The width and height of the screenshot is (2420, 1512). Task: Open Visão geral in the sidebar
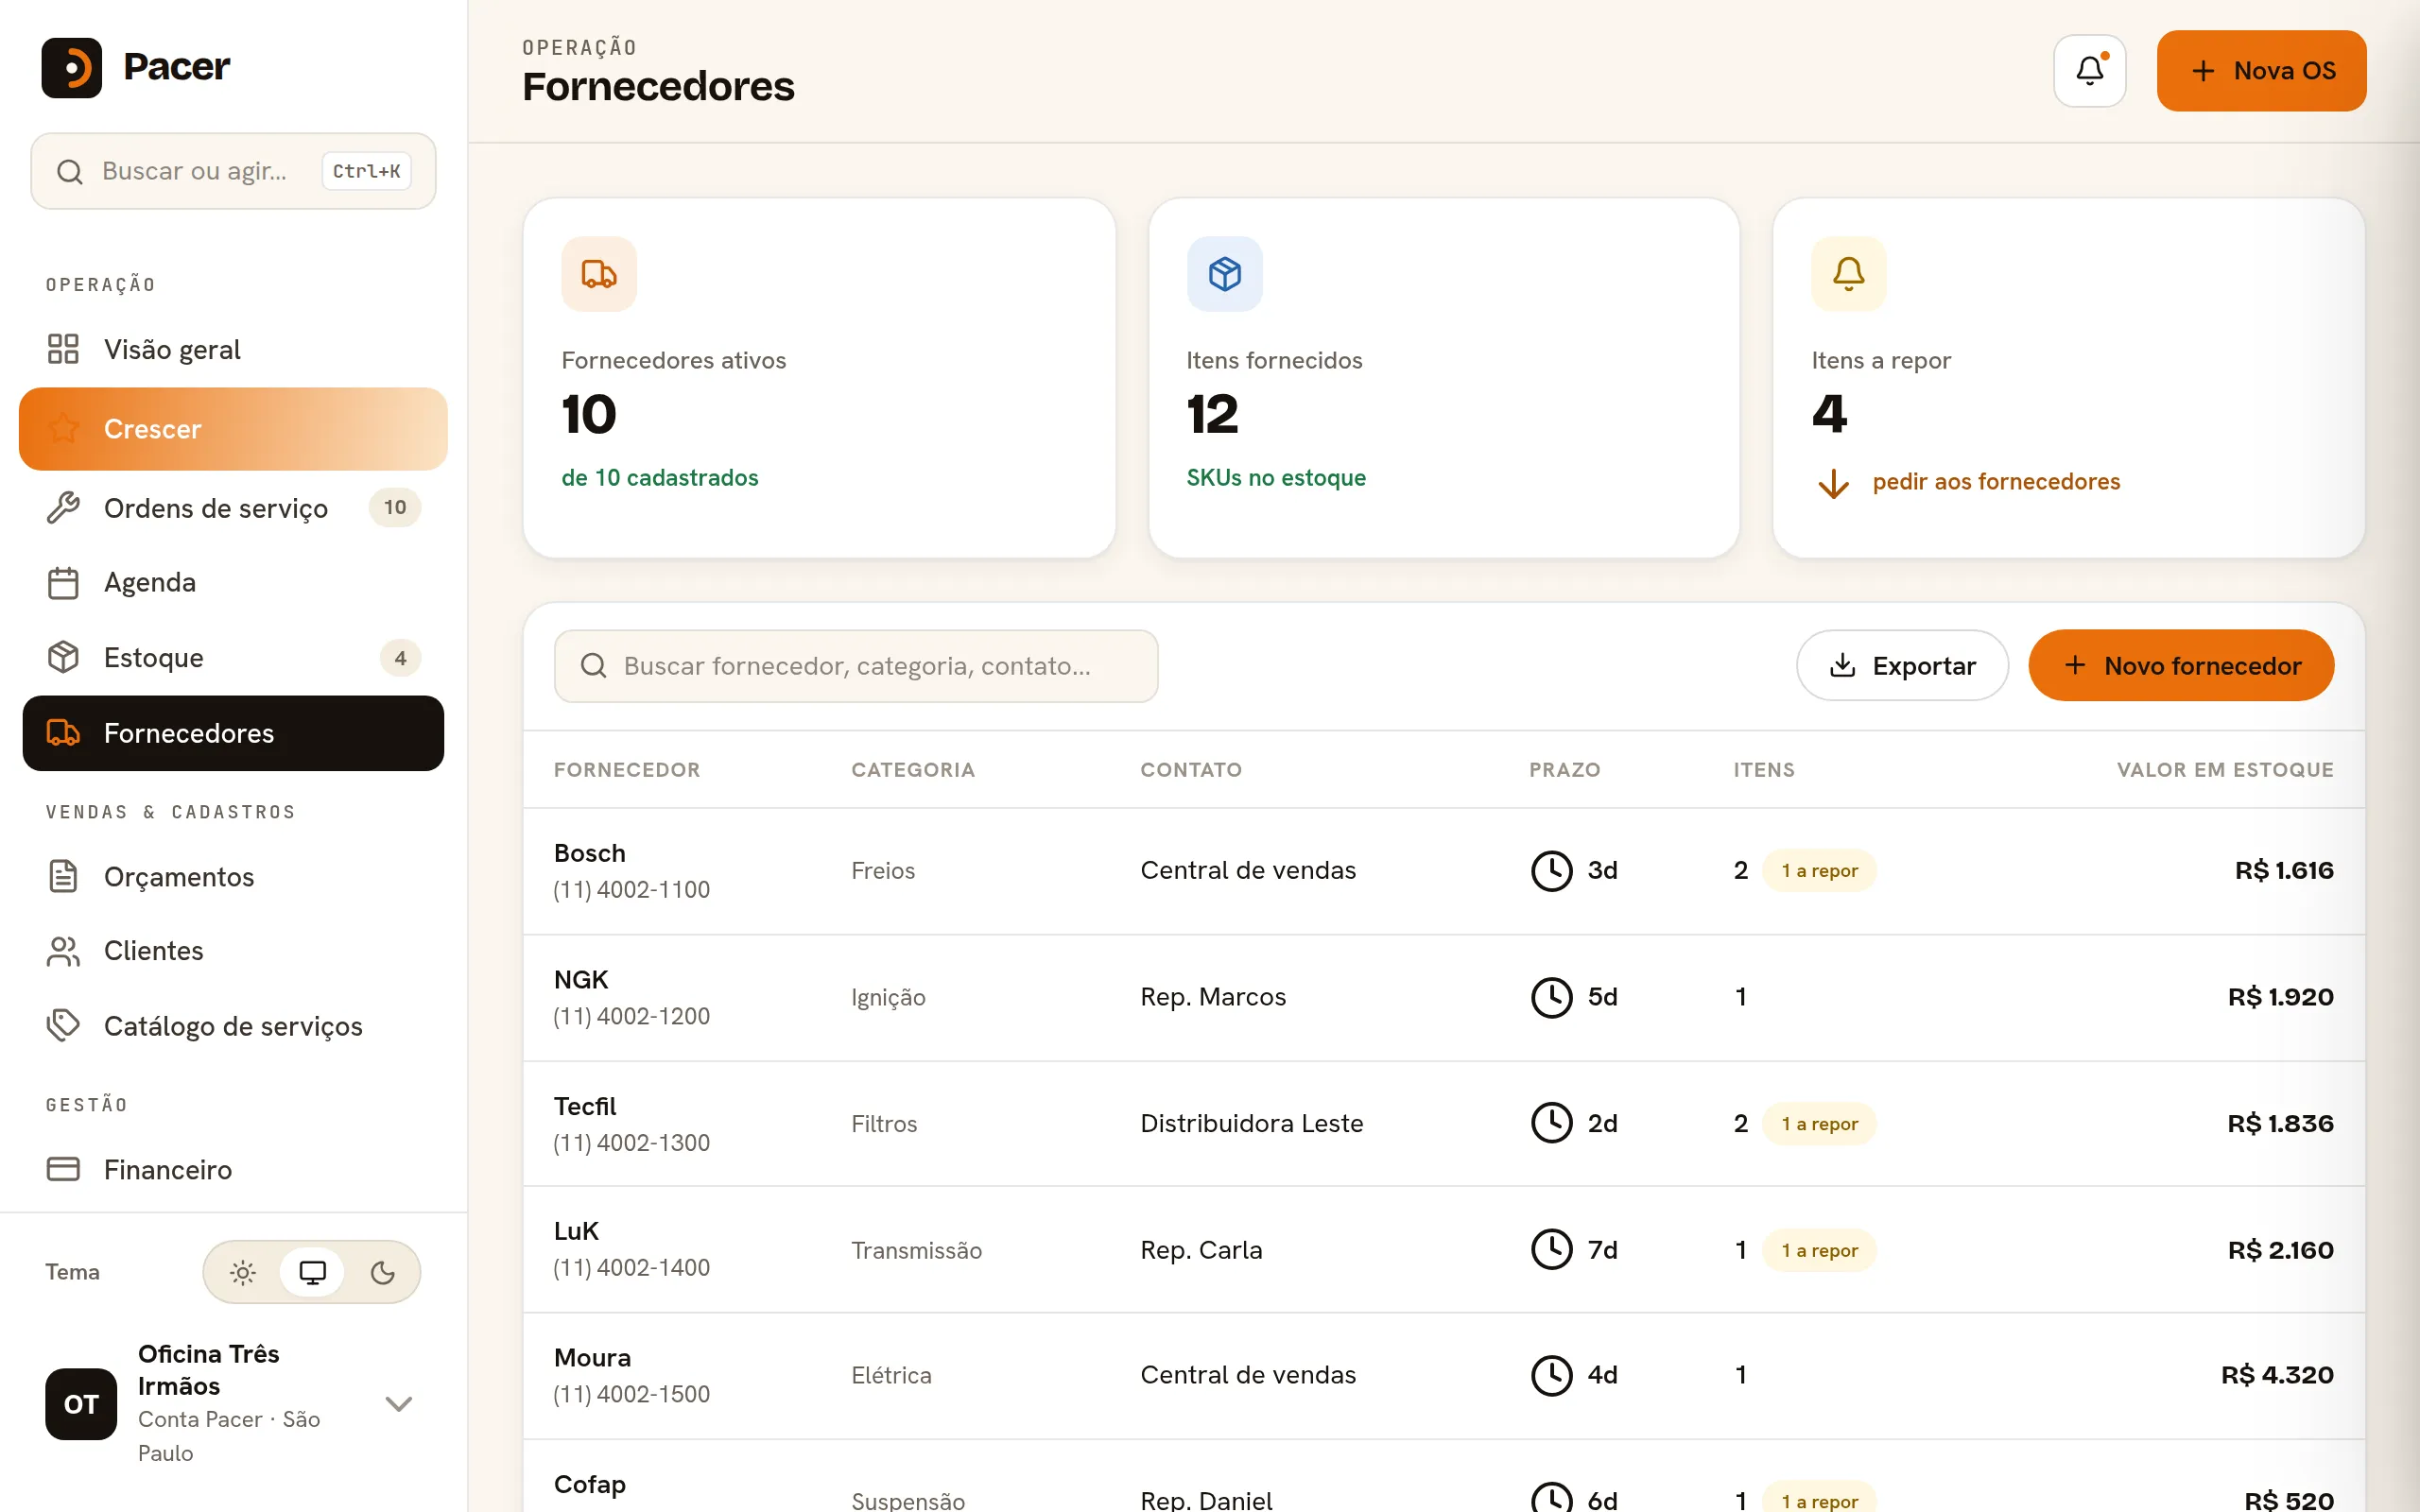click(x=233, y=349)
